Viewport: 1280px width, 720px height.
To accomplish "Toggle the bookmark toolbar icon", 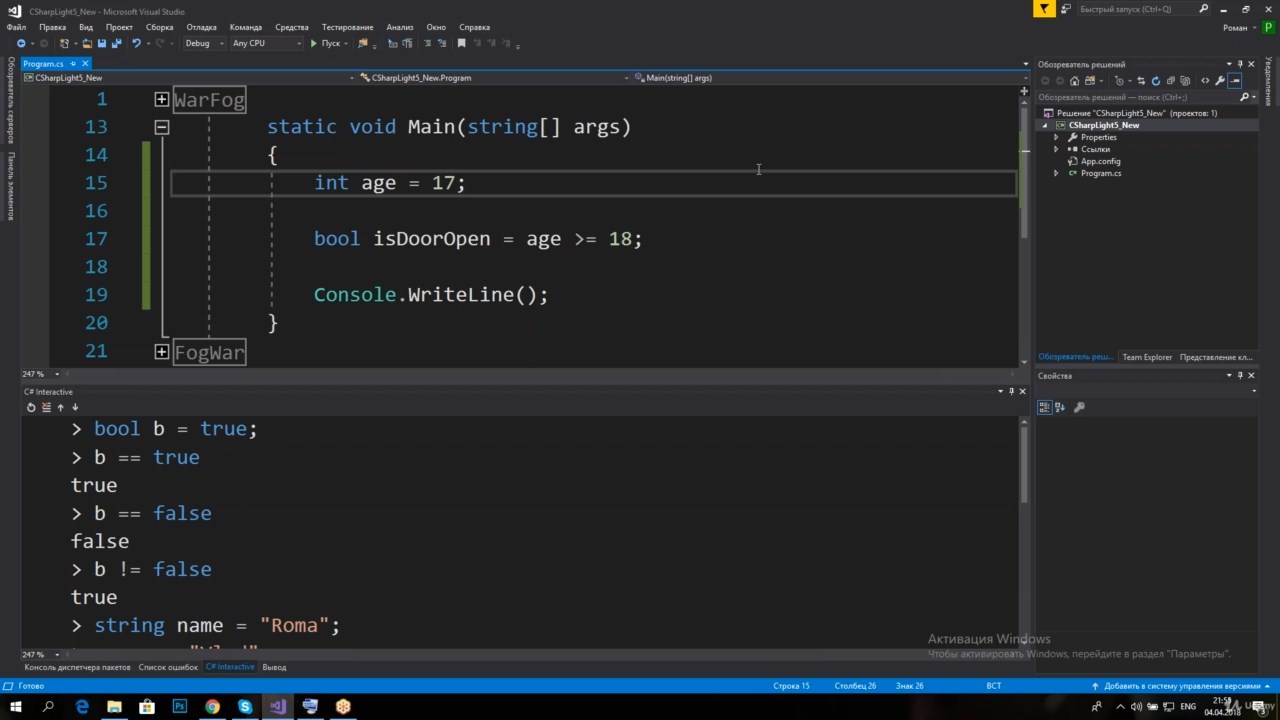I will click(461, 43).
